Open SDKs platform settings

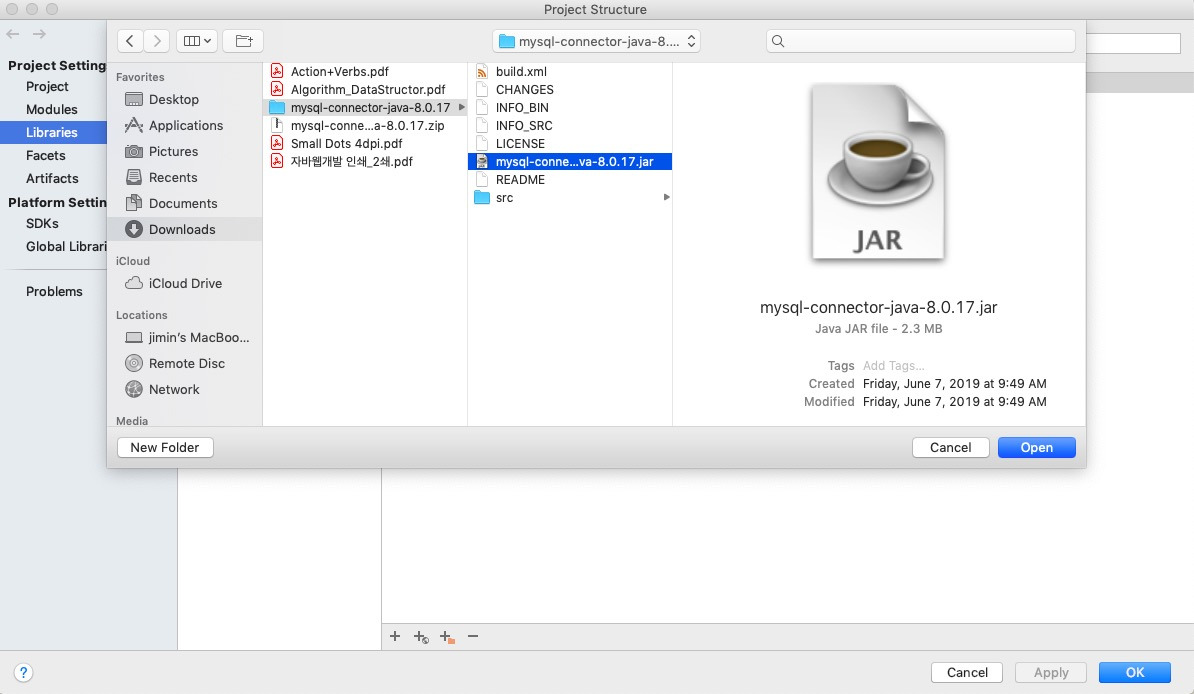(x=42, y=224)
